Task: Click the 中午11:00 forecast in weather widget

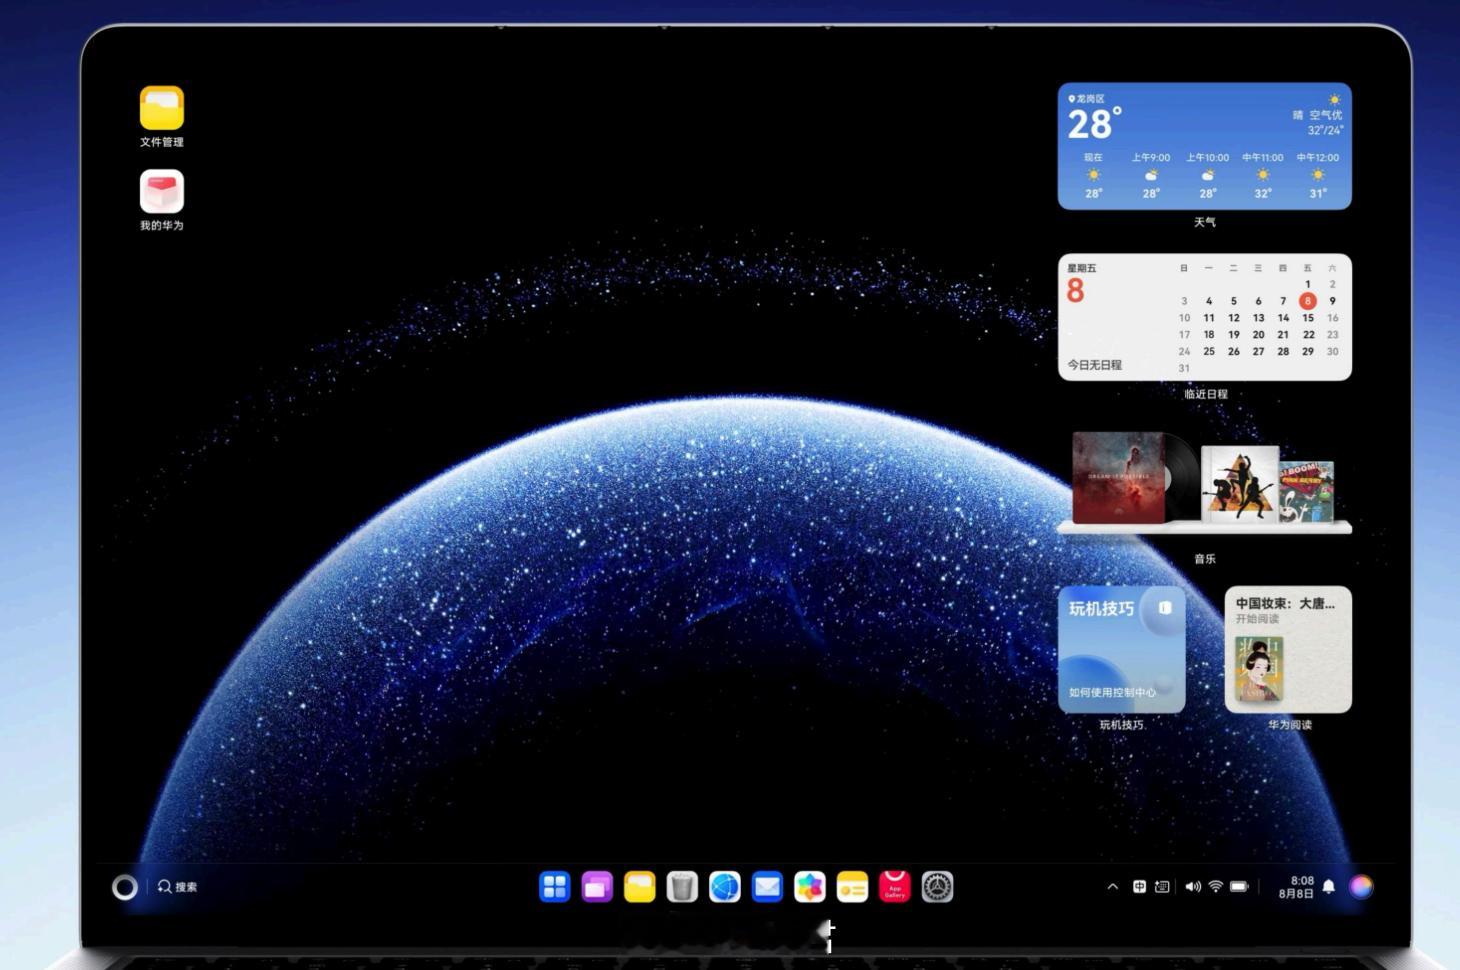Action: tap(1263, 175)
